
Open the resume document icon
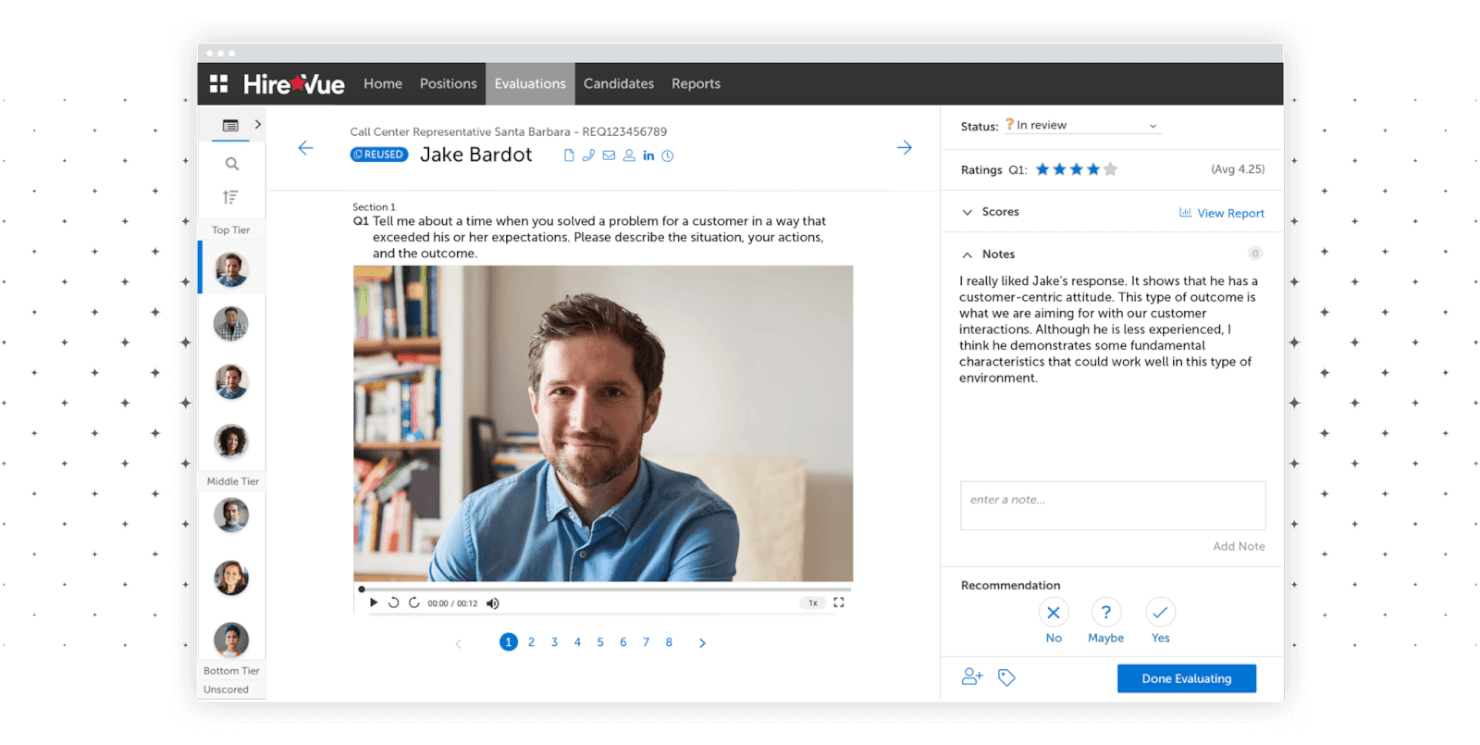click(x=569, y=155)
